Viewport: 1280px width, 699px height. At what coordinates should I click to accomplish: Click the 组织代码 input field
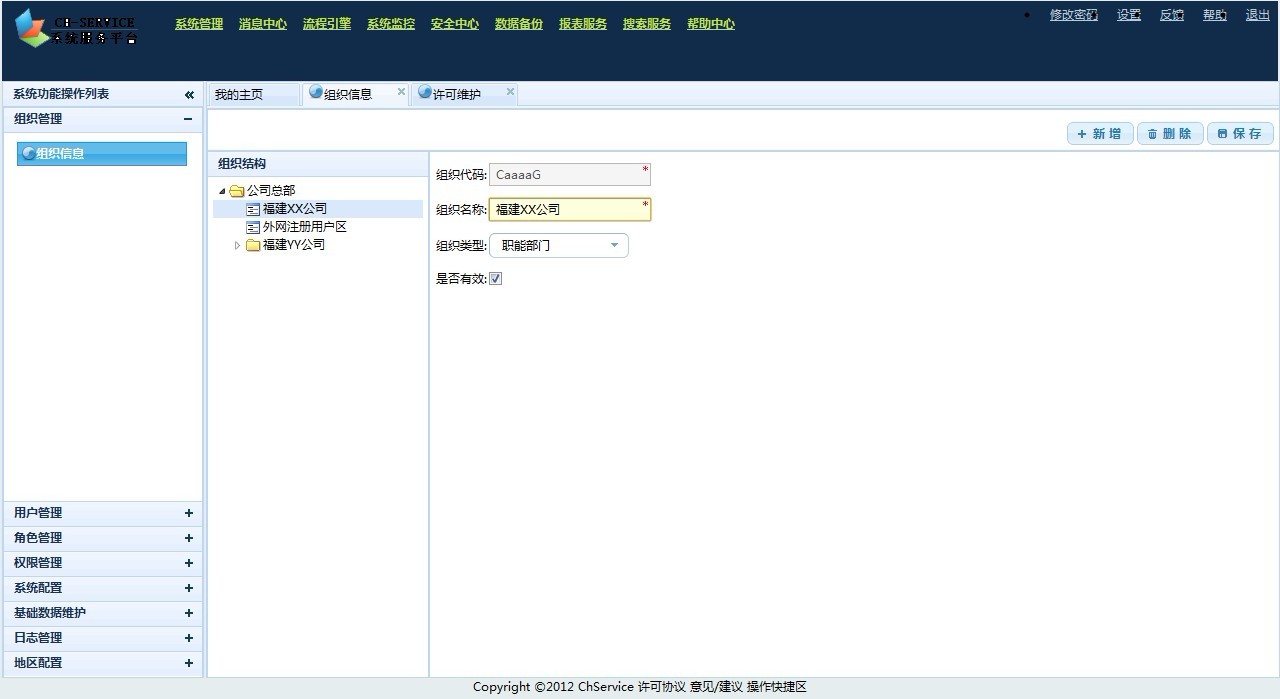pyautogui.click(x=570, y=175)
